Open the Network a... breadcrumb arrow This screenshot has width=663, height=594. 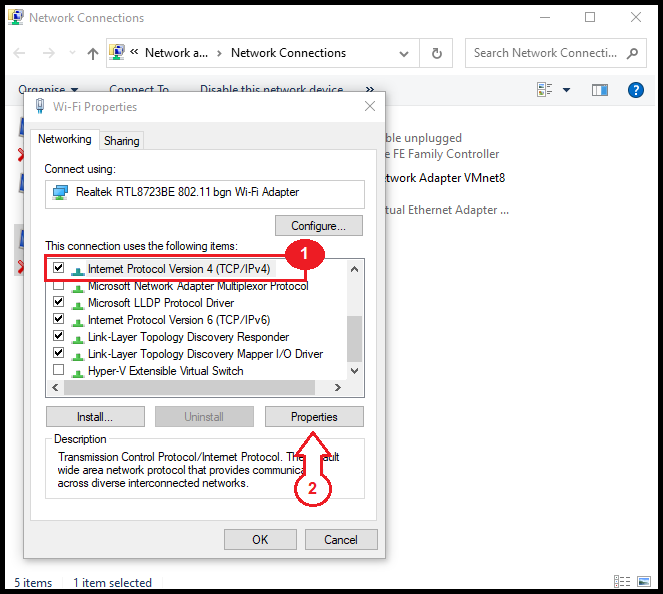pos(219,53)
